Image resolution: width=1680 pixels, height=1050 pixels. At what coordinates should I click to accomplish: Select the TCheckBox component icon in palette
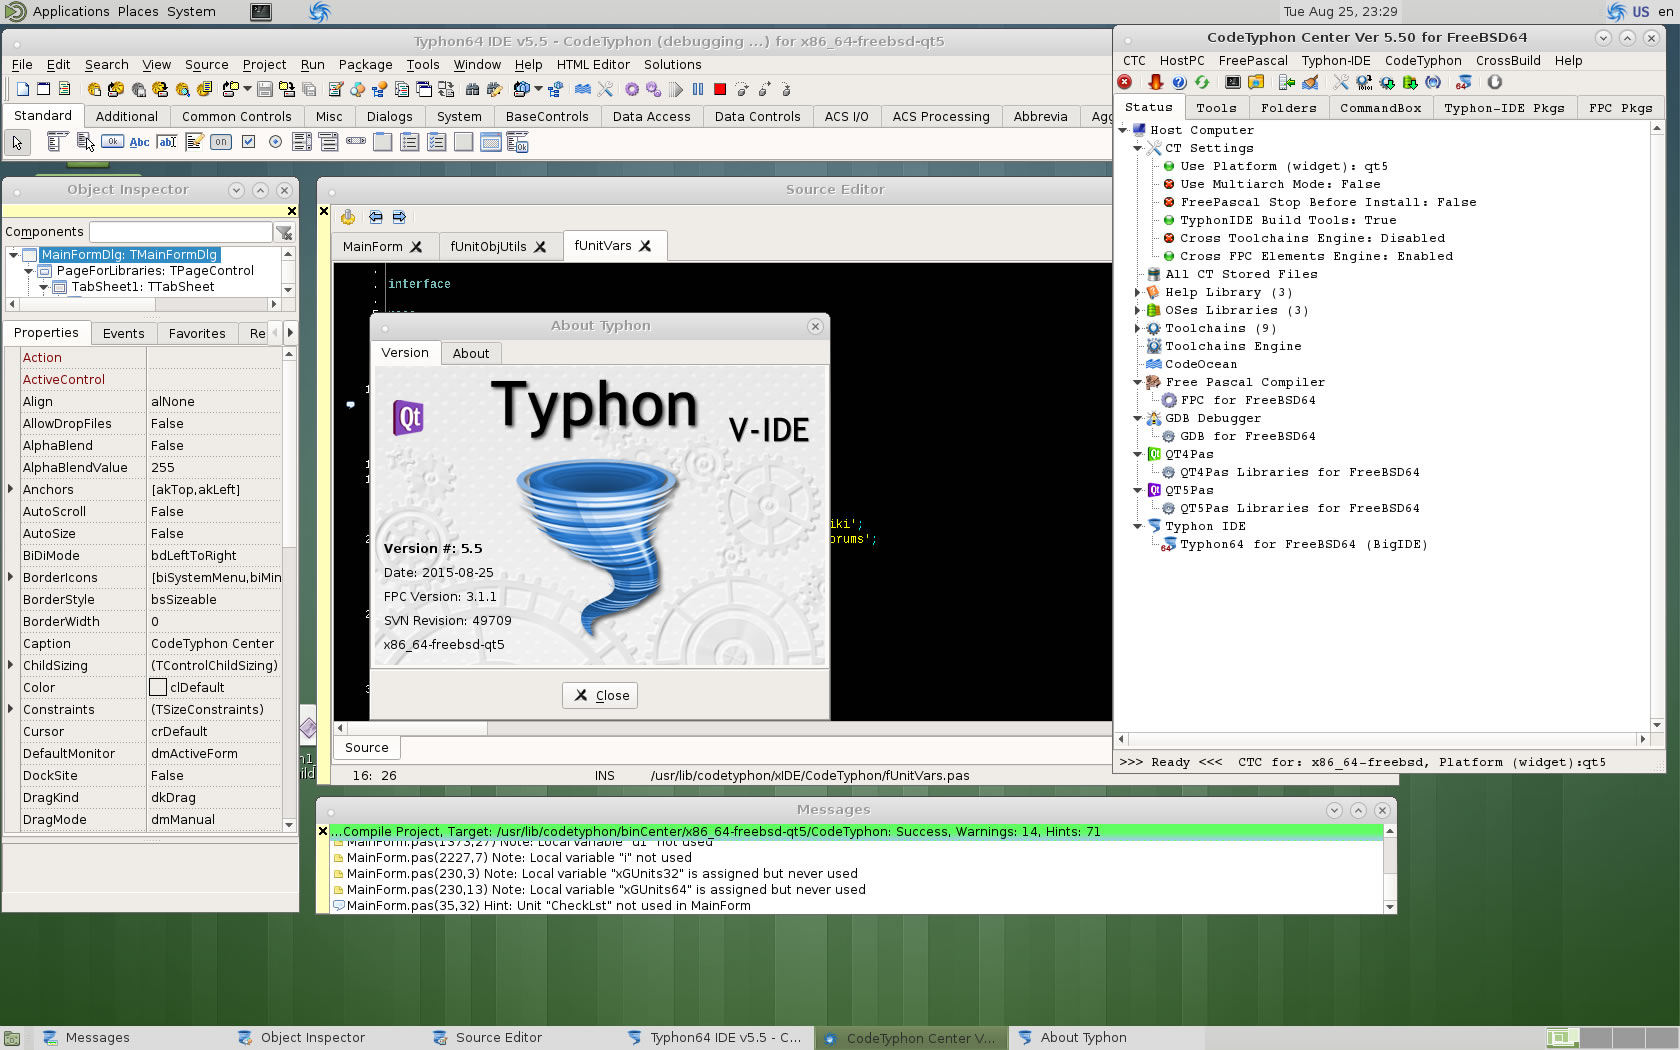(x=248, y=142)
